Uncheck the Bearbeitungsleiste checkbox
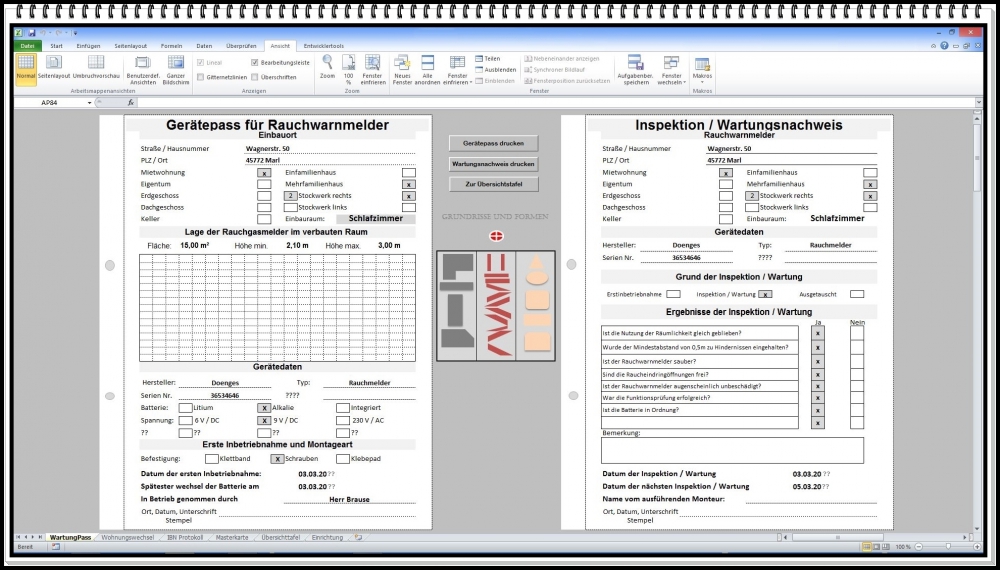1000x570 pixels. (255, 62)
